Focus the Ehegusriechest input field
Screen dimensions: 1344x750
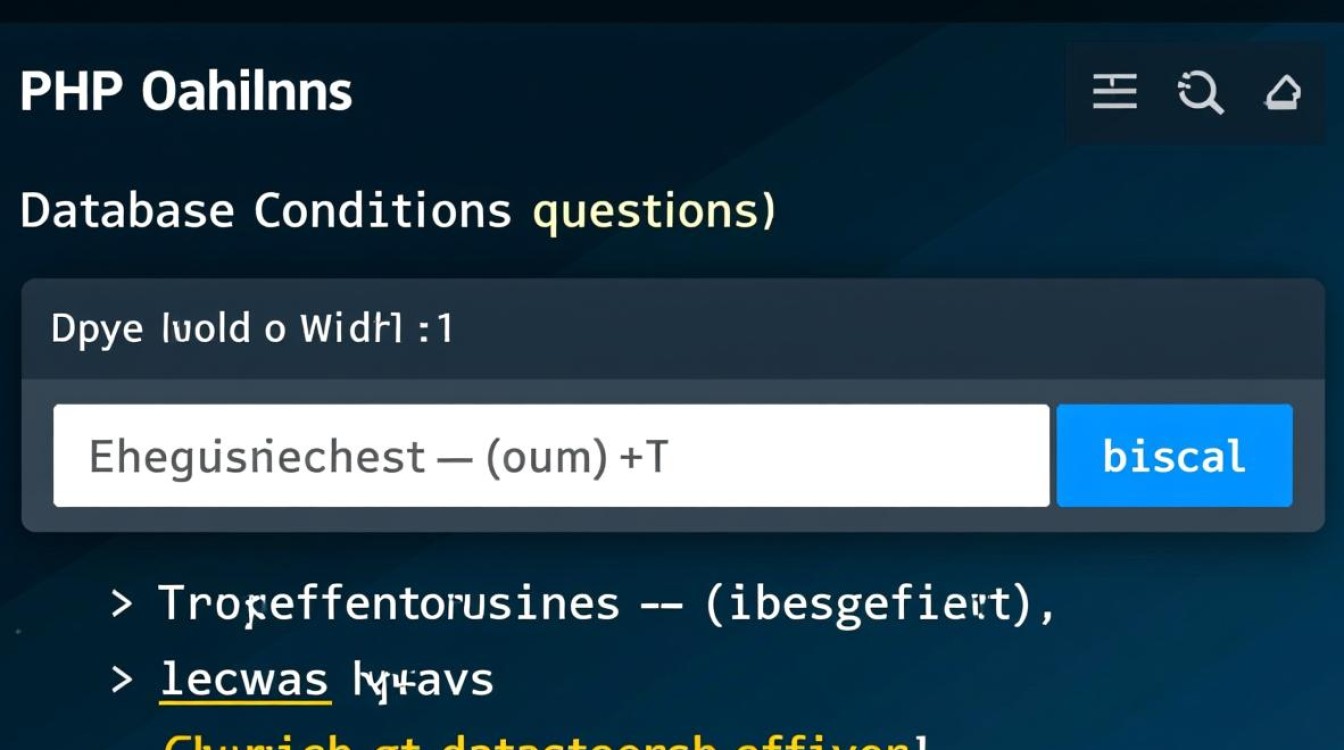click(x=550, y=456)
